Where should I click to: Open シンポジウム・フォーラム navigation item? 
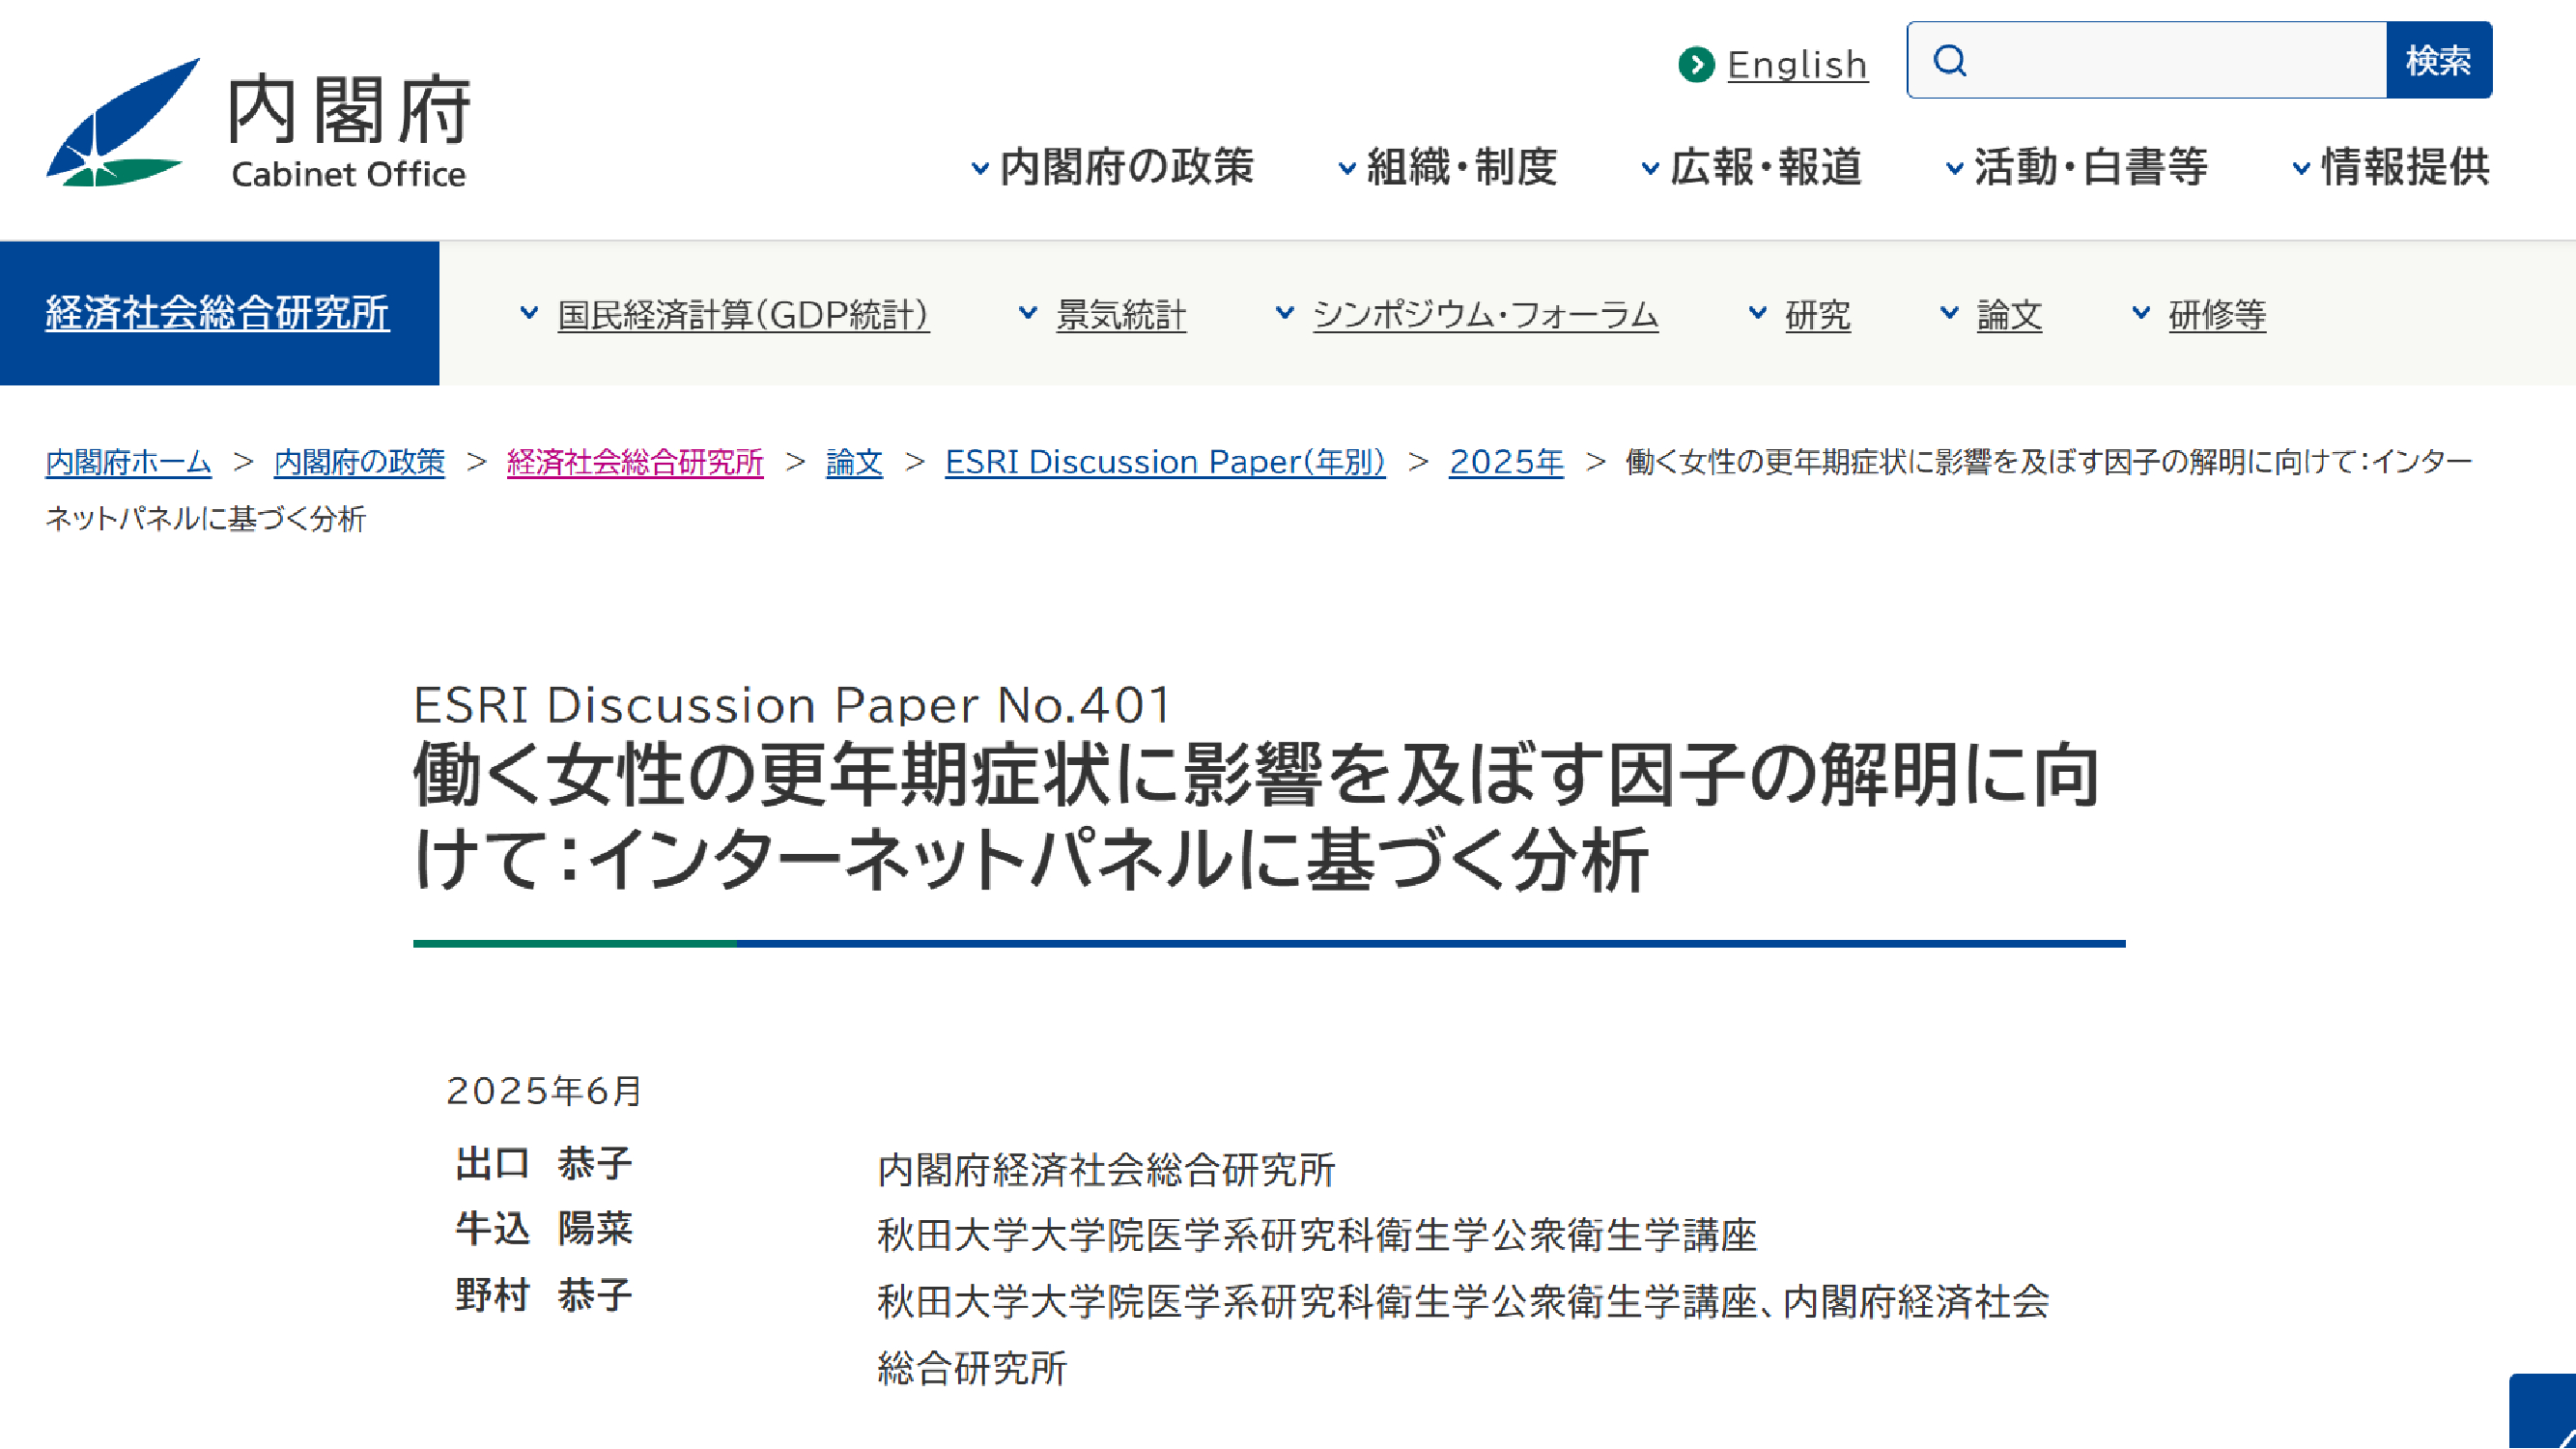coord(1484,315)
